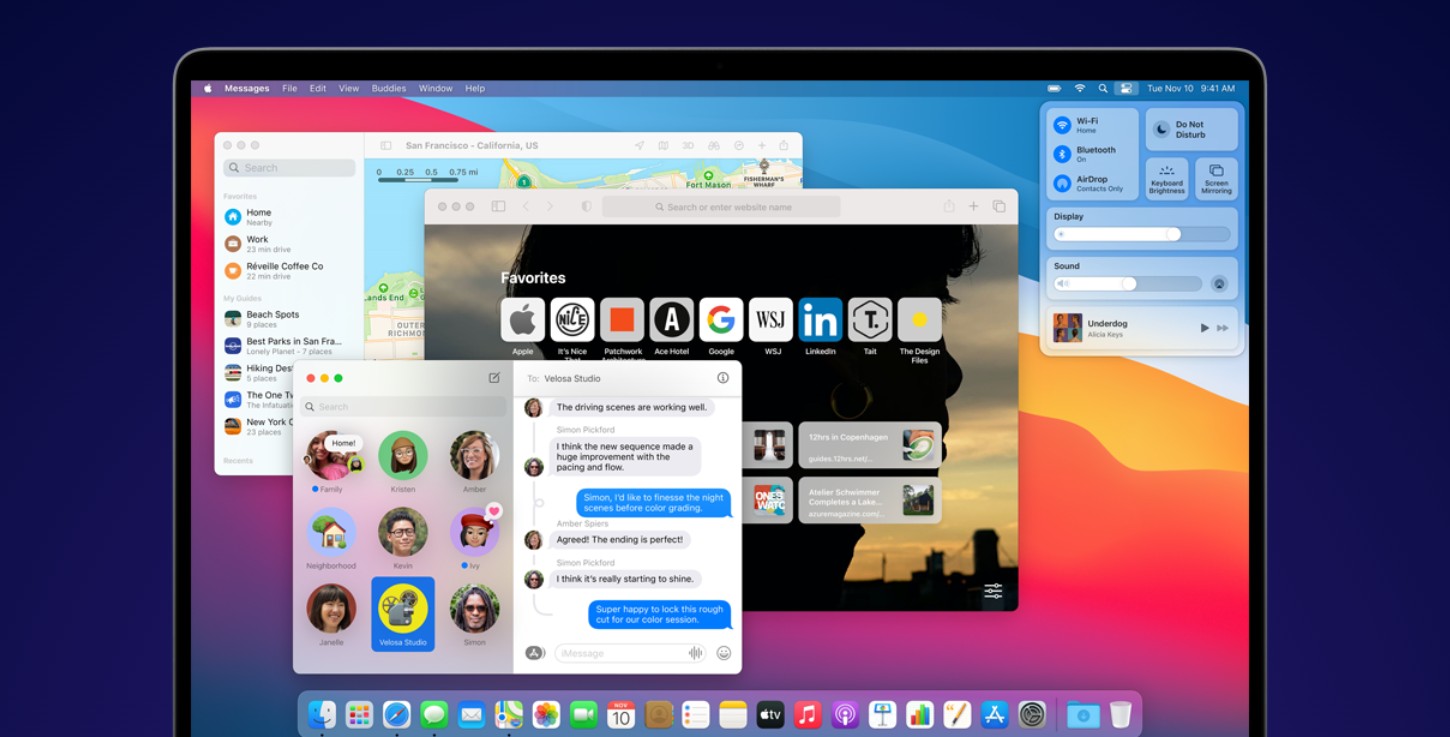The height and width of the screenshot is (737, 1450).
Task: Open the App Store shortcut in the iMessage bar
Action: coord(532,651)
